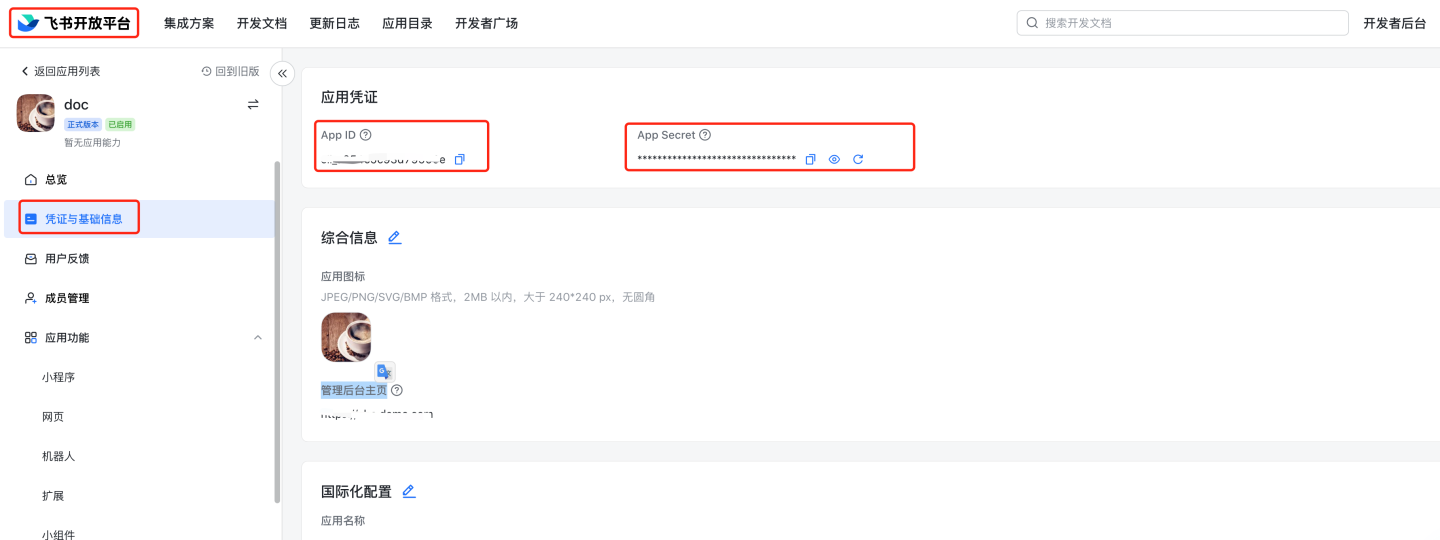Open 总览 in the sidebar
The image size is (1440, 540).
(x=139, y=180)
